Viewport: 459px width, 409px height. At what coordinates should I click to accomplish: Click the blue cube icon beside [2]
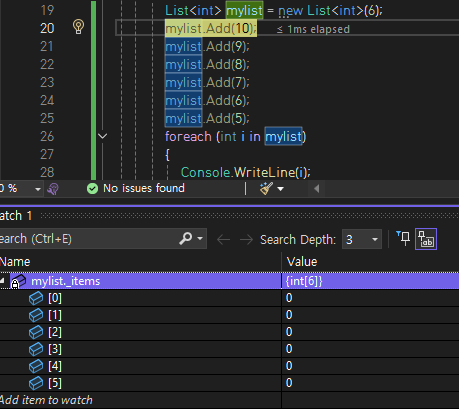point(36,332)
